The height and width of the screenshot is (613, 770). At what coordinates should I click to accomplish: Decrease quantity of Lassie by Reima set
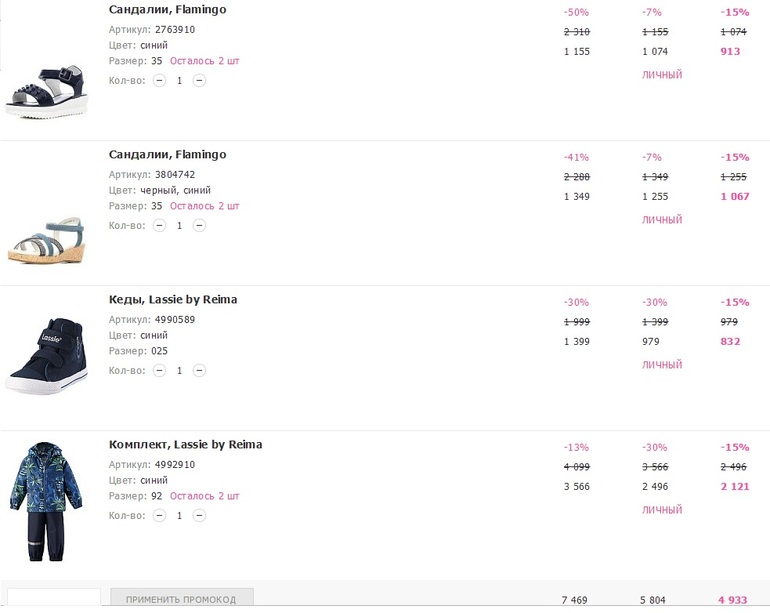tap(160, 515)
